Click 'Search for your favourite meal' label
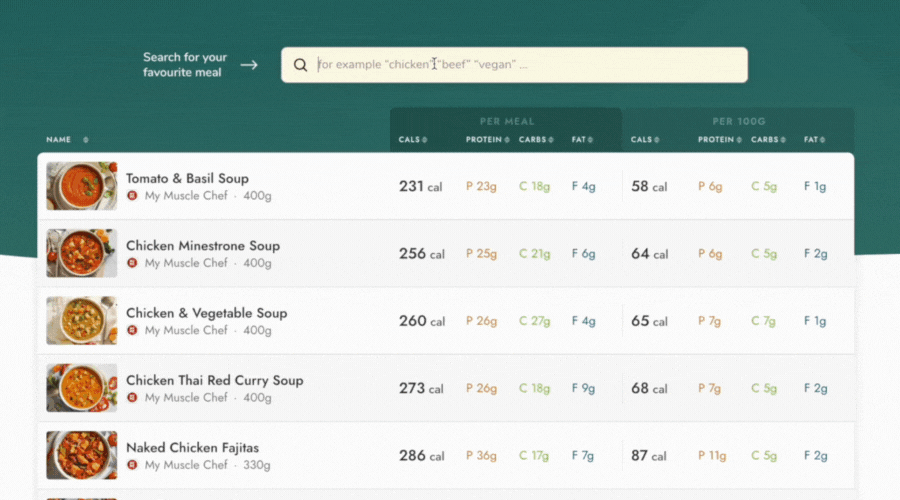Image resolution: width=900 pixels, height=500 pixels. pos(185,65)
